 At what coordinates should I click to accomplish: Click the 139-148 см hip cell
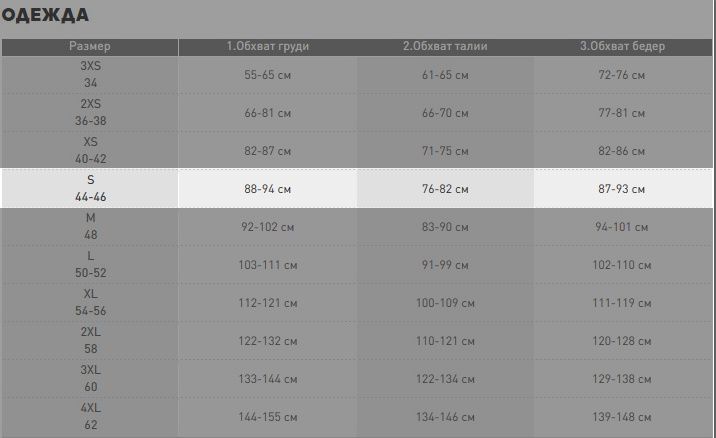622,417
